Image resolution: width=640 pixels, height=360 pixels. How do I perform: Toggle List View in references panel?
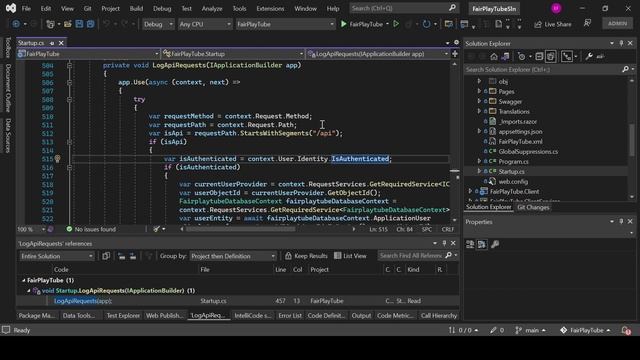pos(350,256)
